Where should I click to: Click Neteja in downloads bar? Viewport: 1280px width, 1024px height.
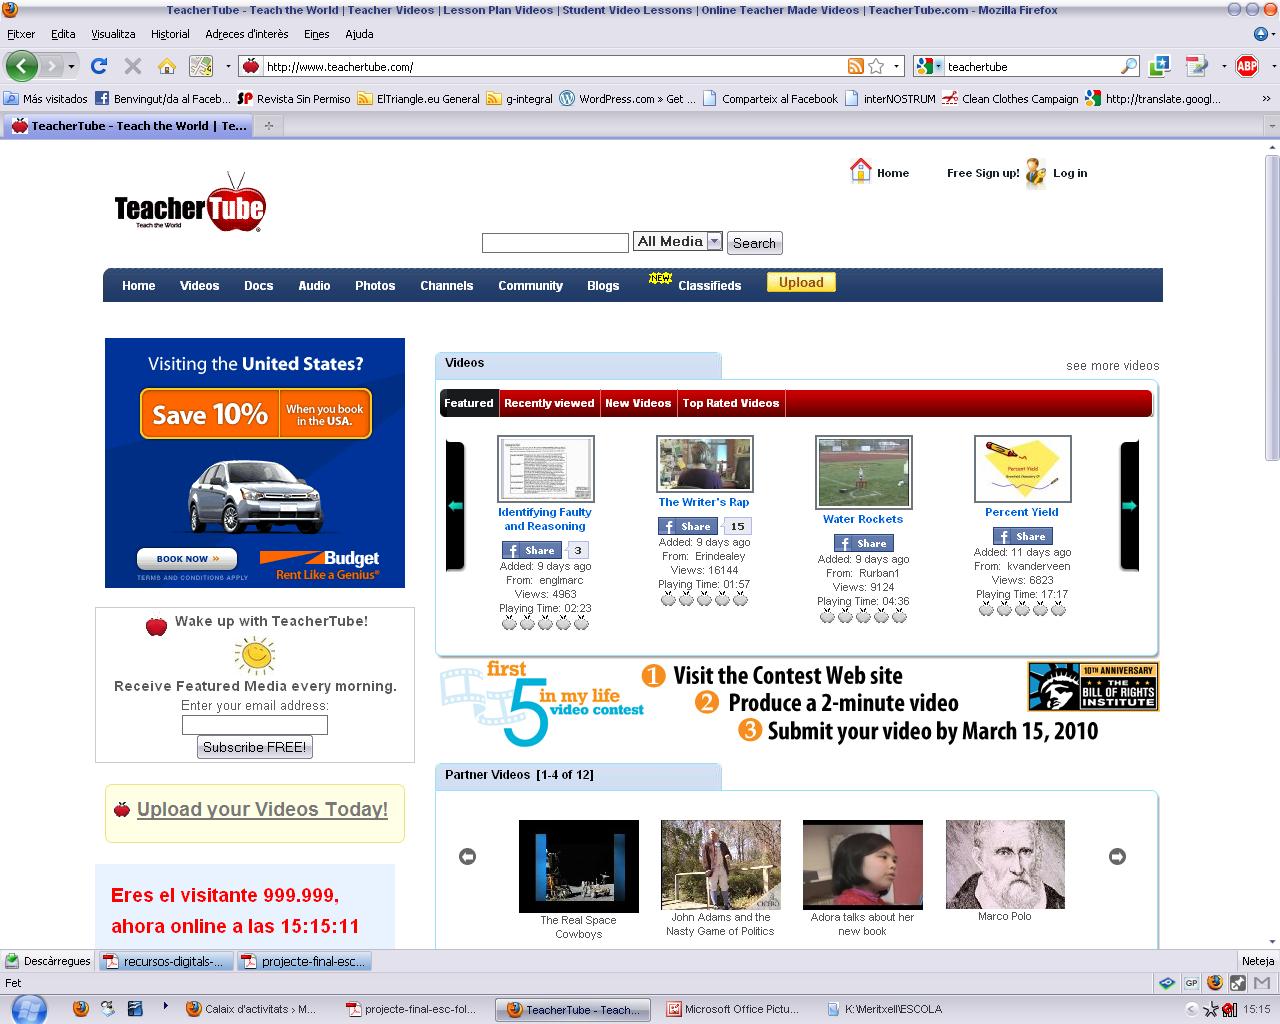tap(1258, 961)
